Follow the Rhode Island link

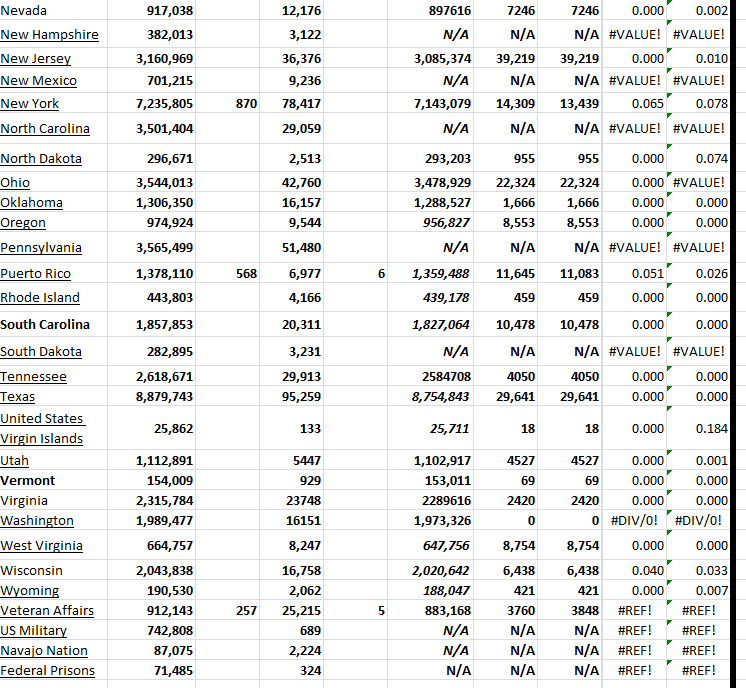pyautogui.click(x=40, y=297)
